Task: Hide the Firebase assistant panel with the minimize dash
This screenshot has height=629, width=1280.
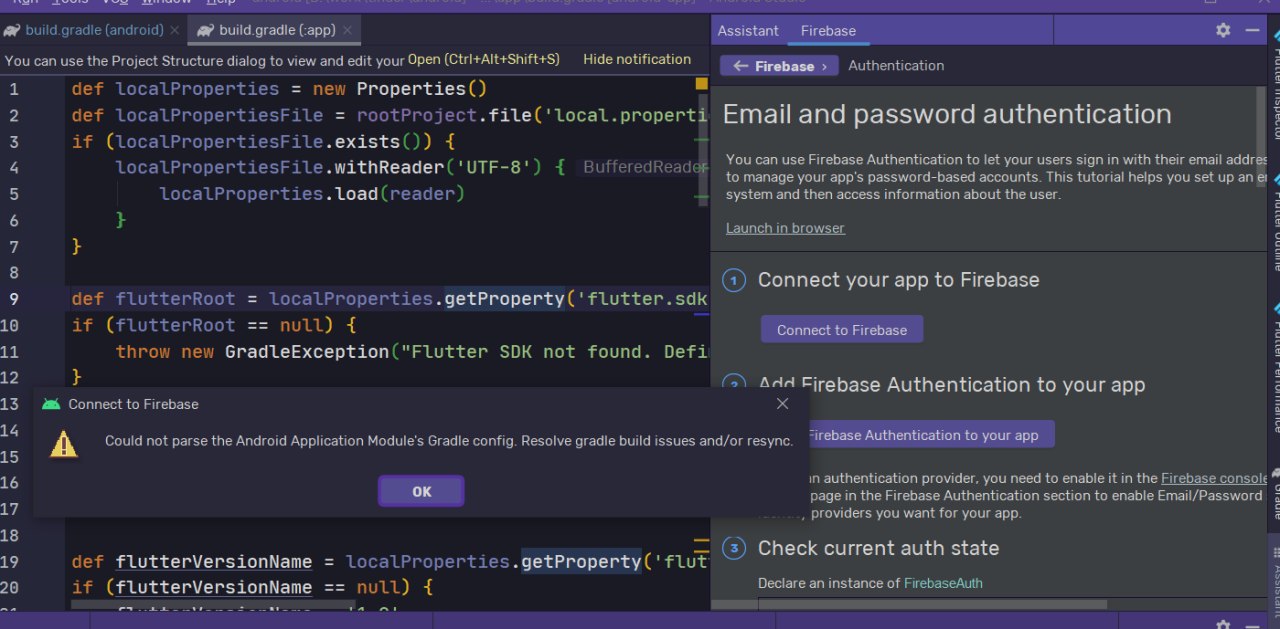Action: coord(1252,30)
